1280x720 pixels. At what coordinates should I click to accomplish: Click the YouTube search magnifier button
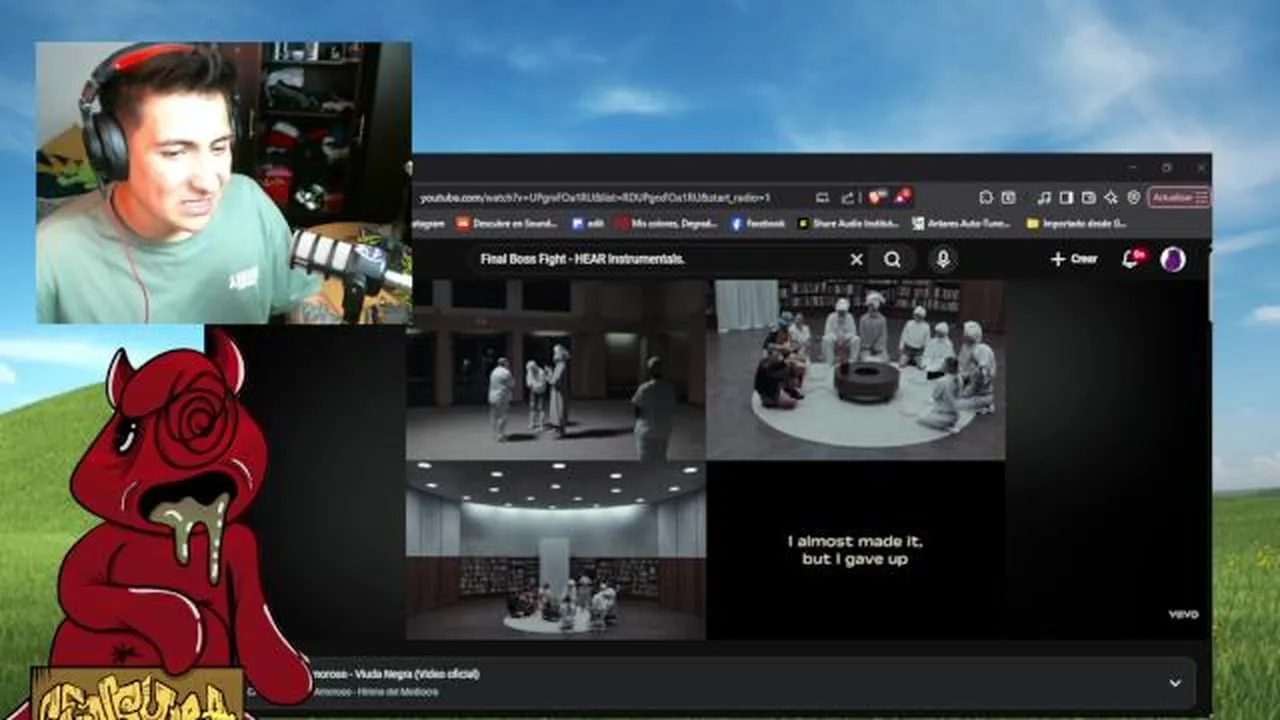coord(892,259)
